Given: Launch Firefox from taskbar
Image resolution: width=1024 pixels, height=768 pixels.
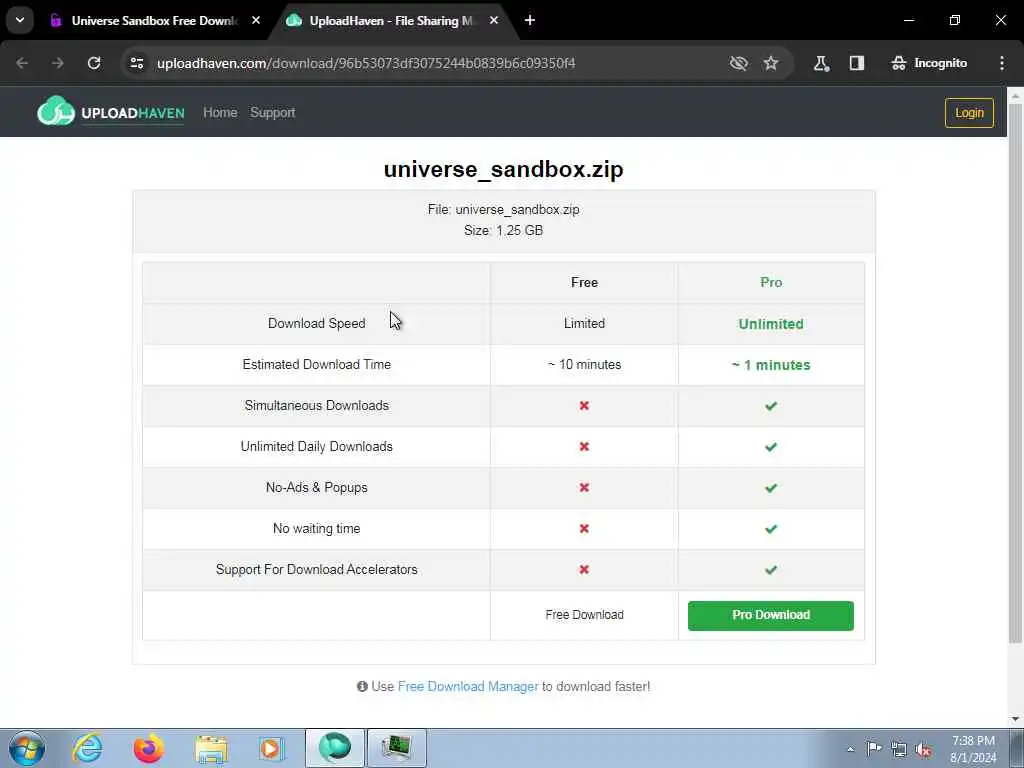Looking at the screenshot, I should pos(149,748).
